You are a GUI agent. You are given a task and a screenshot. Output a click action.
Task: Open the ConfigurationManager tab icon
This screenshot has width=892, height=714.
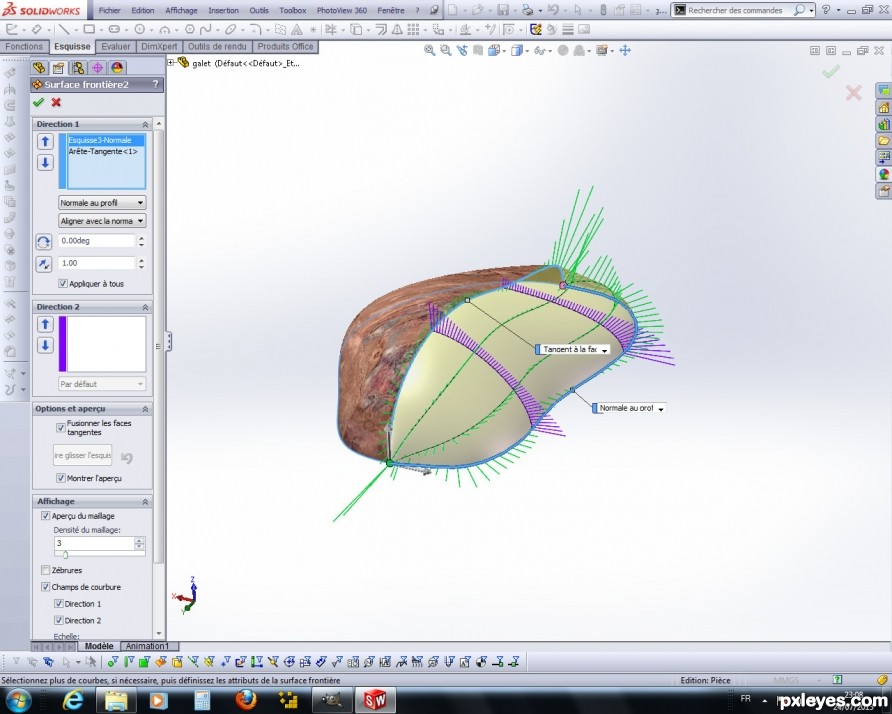tap(78, 68)
